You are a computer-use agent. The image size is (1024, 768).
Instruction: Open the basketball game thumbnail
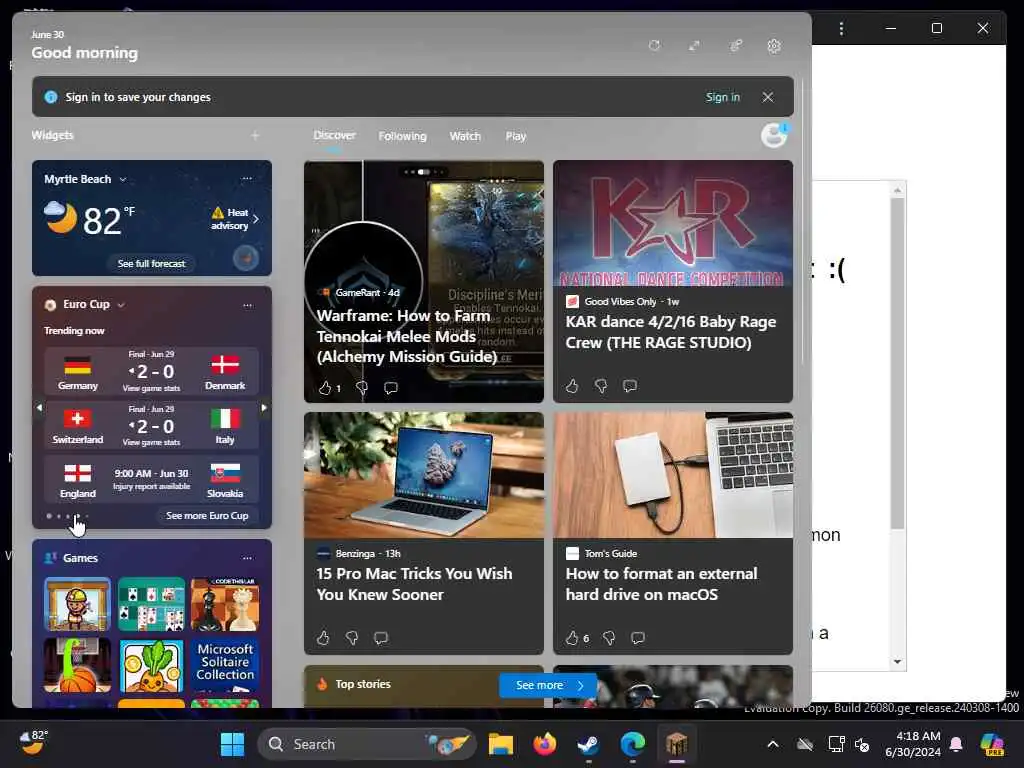click(77, 665)
